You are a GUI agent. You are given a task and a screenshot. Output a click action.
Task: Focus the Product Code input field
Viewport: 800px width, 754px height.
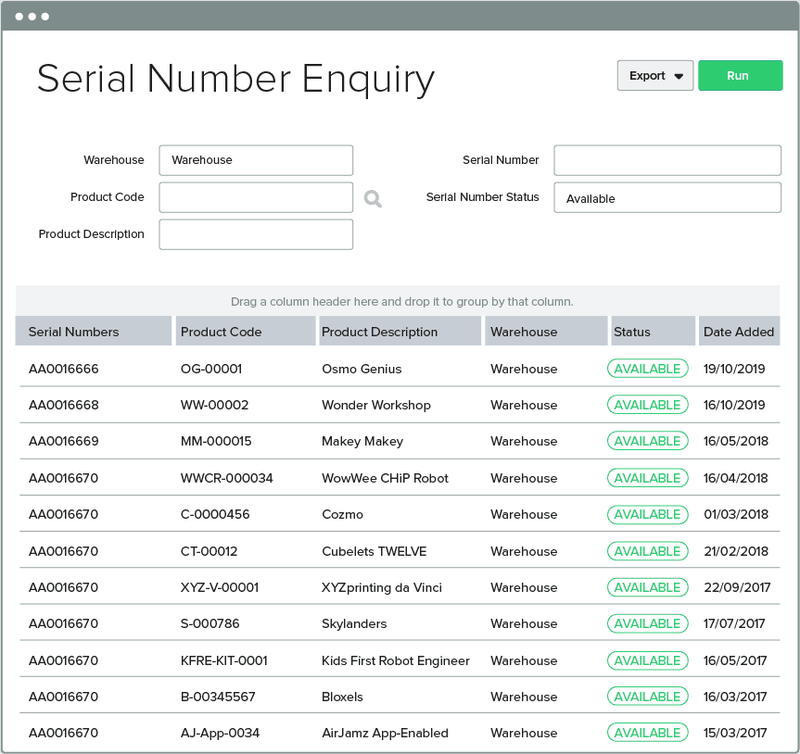(x=256, y=197)
